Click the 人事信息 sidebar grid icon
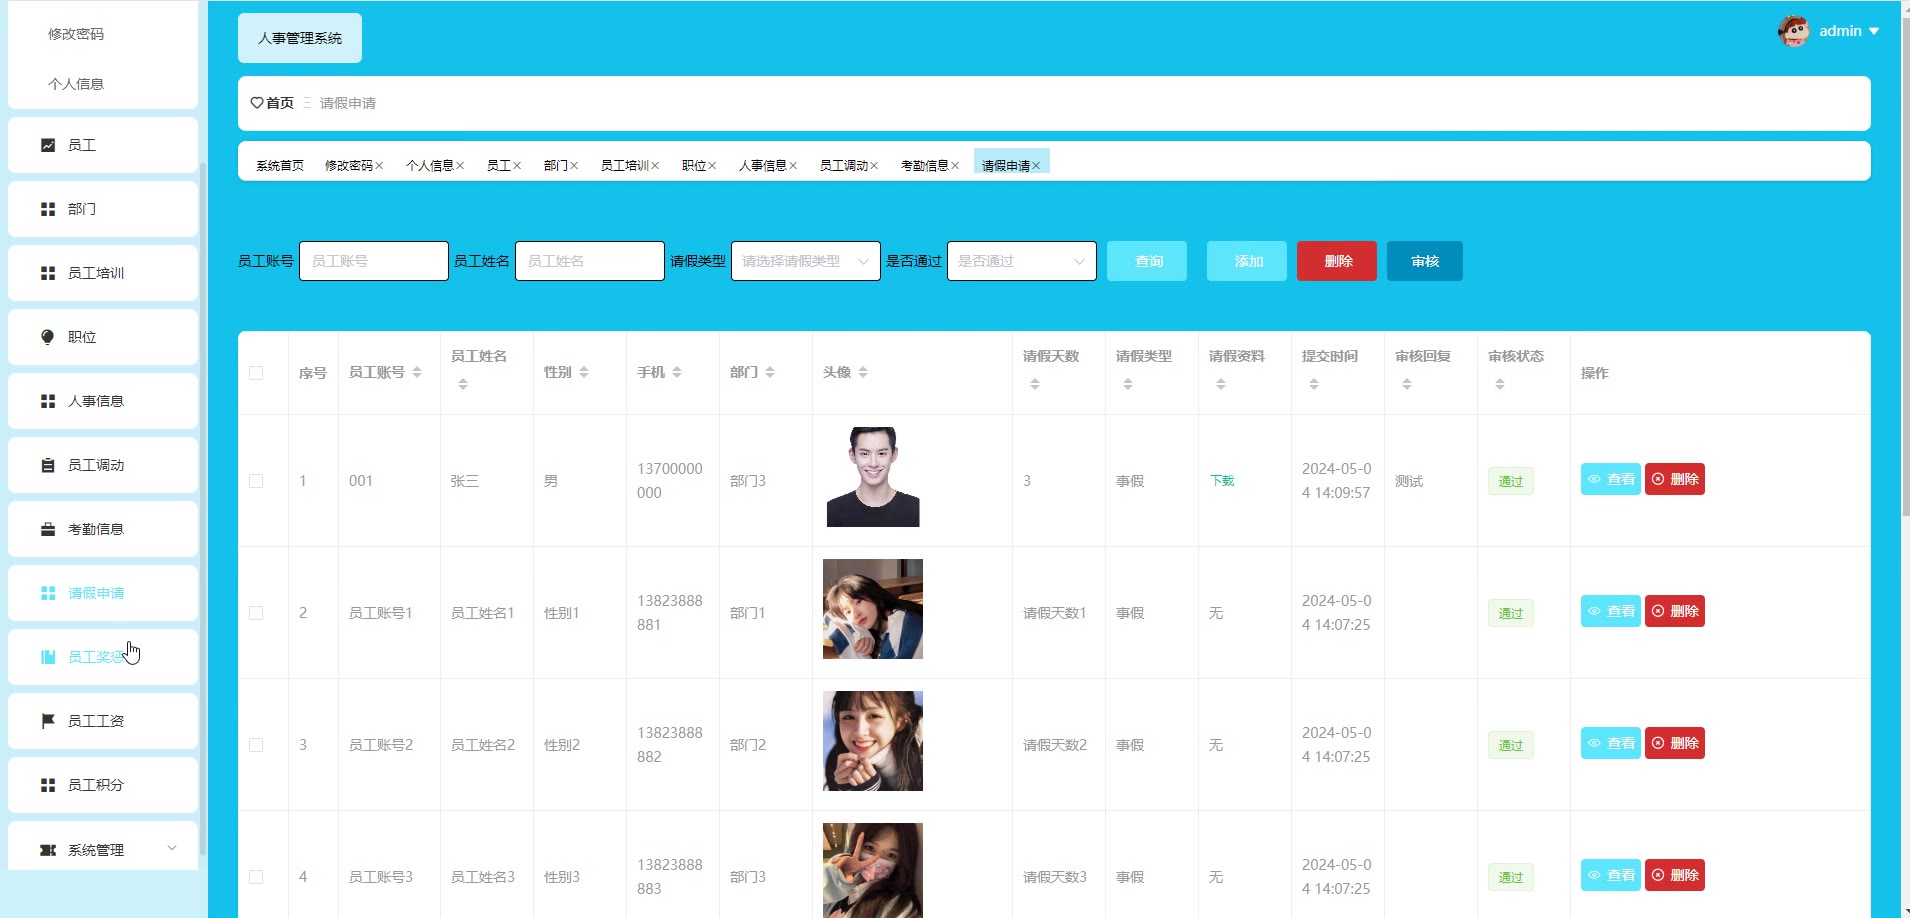This screenshot has height=918, width=1910. tap(48, 401)
